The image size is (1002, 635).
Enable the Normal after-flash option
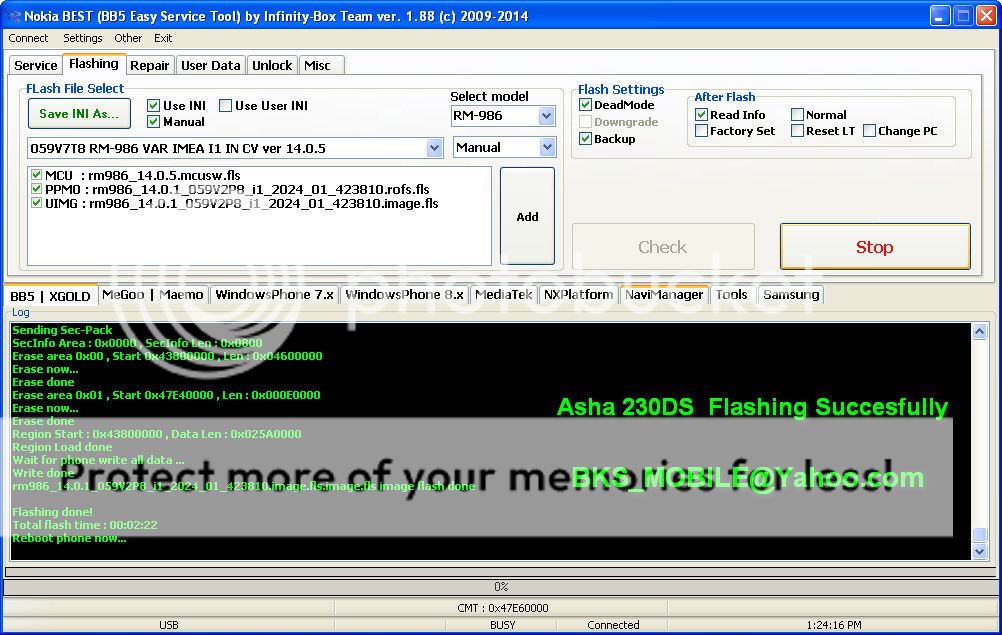click(797, 114)
